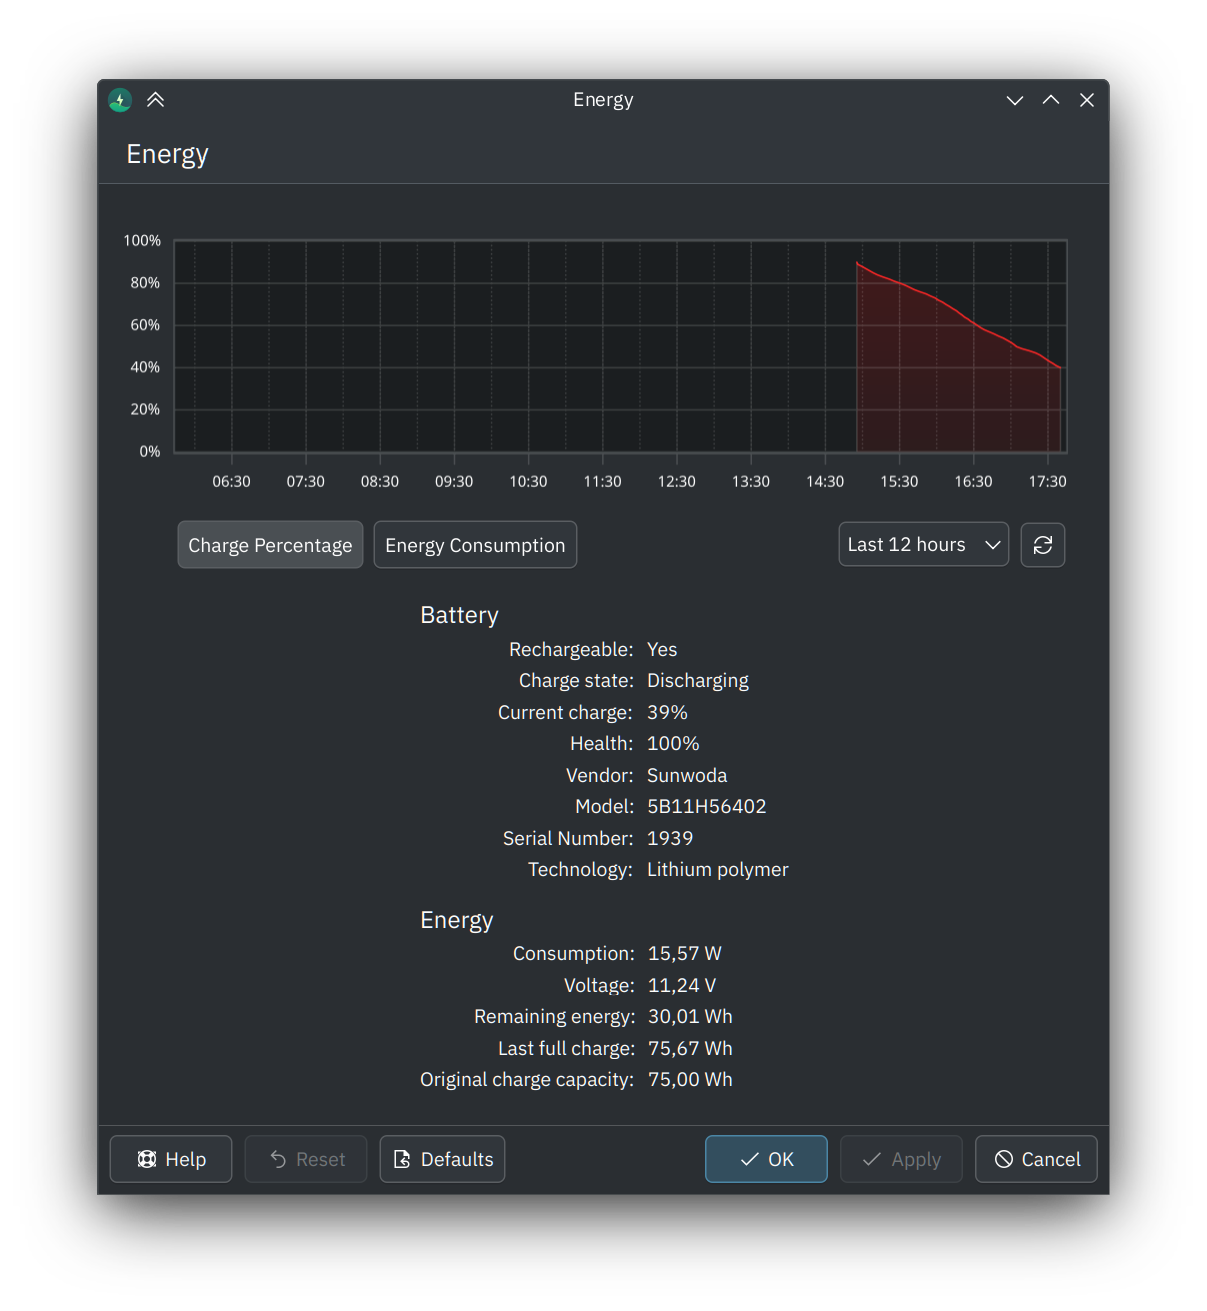Close the Energy window
Viewport: 1207px width, 1311px height.
click(x=1086, y=100)
